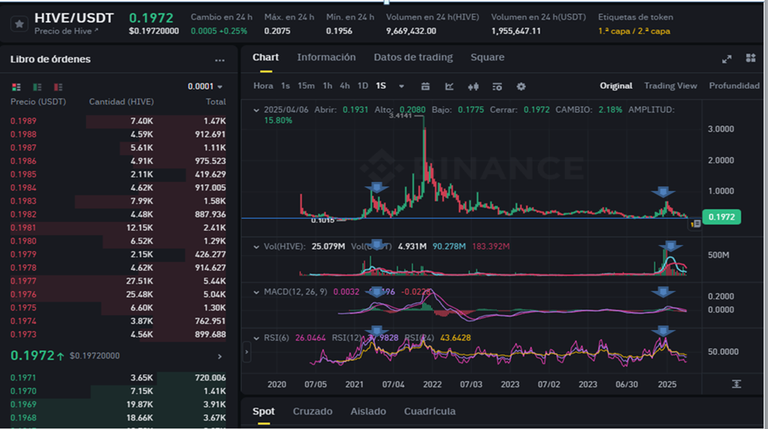Switch to Original chart view
768x429 pixels.
point(616,86)
